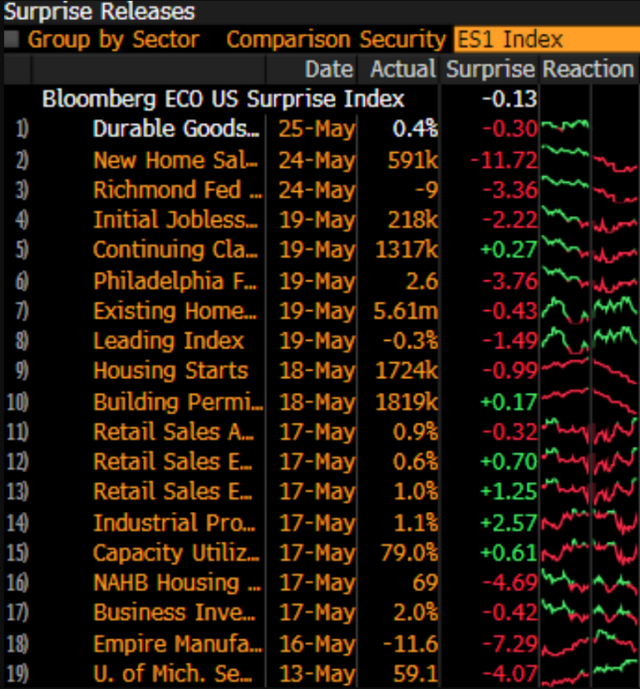Click the -7.29 surprise value
The image size is (640, 690).
point(510,644)
